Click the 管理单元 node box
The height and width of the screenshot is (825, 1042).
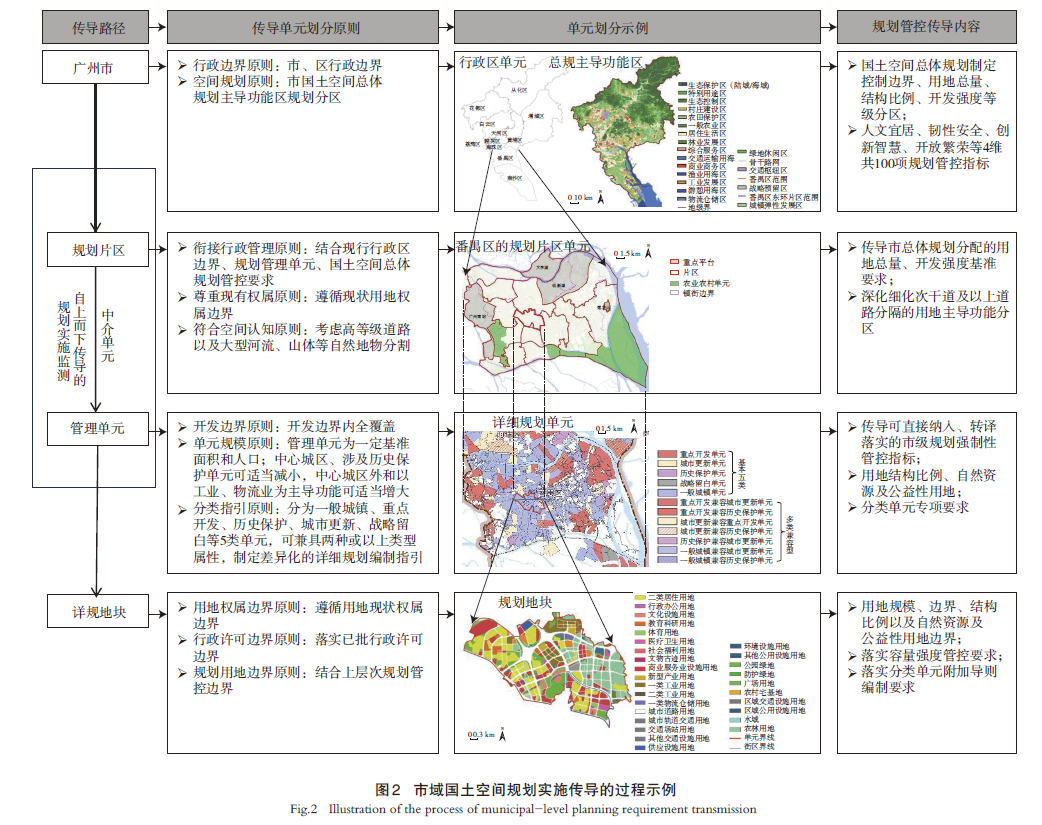pos(98,429)
